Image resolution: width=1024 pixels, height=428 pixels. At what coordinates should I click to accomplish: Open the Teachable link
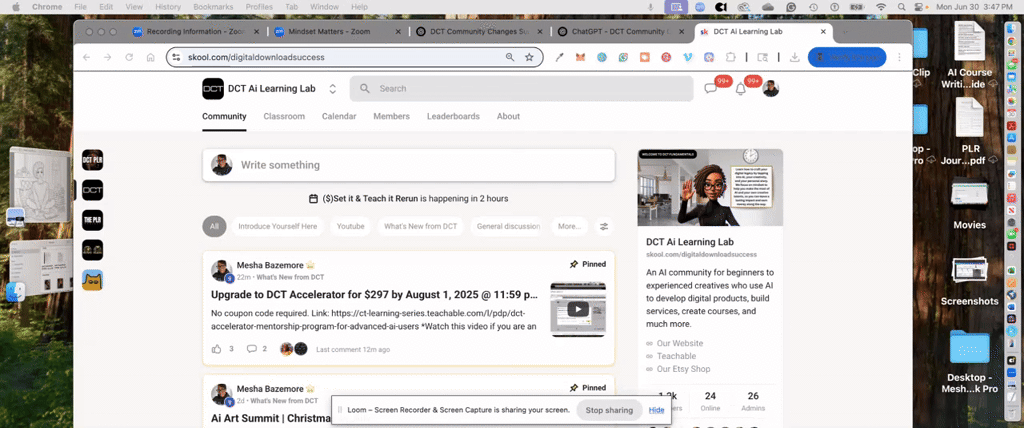(x=677, y=356)
